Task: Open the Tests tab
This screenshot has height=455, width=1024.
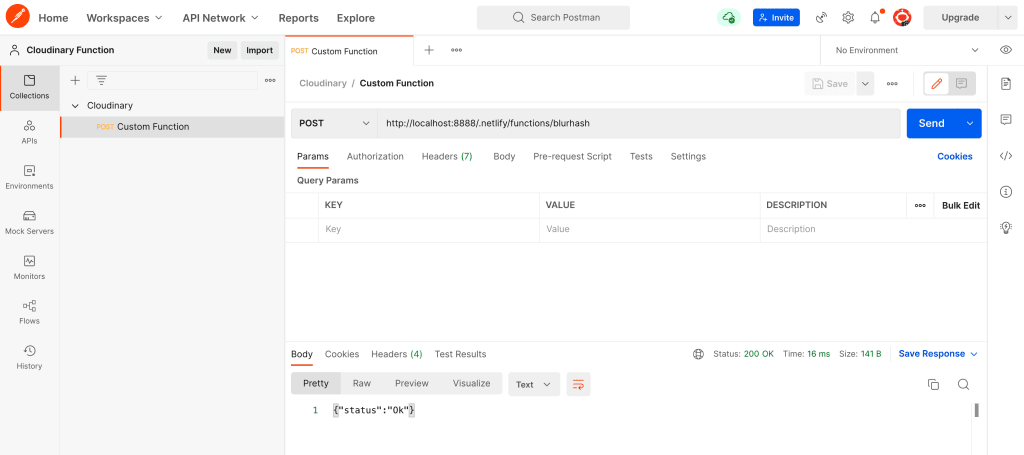Action: click(641, 156)
